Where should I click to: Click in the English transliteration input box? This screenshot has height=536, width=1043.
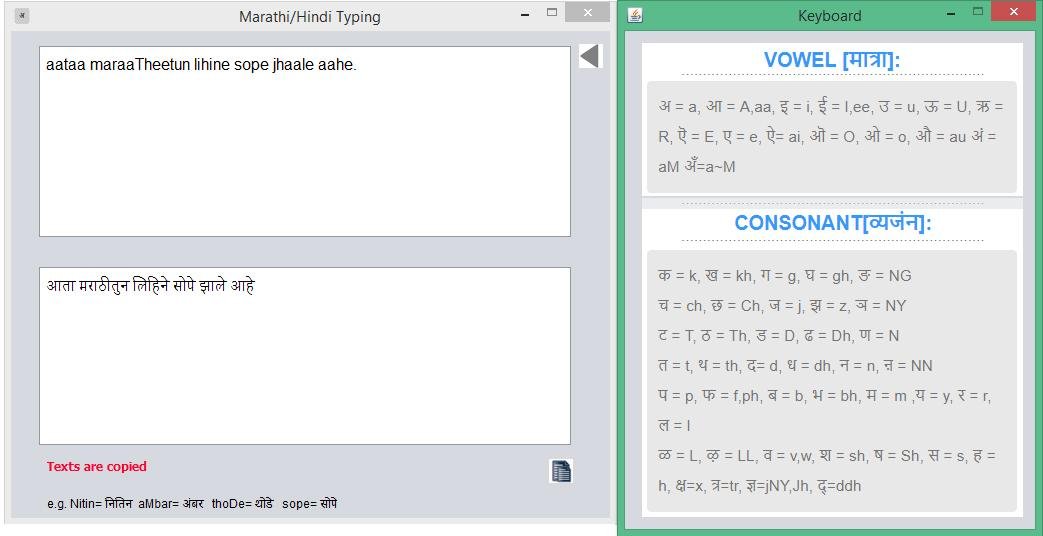[305, 141]
